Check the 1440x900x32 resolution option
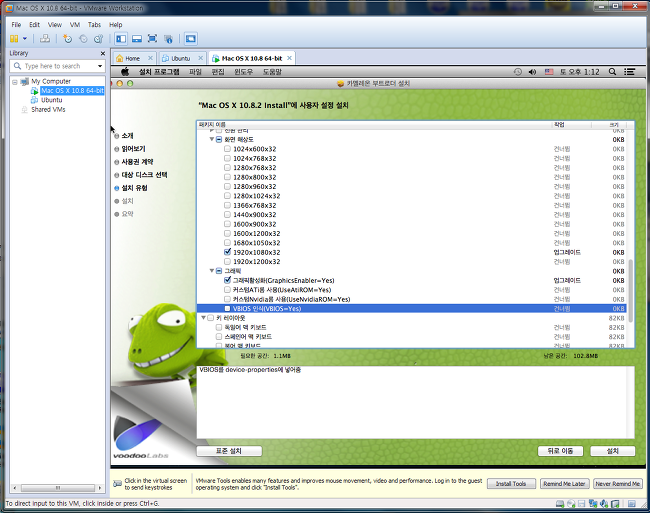The image size is (650, 513). (x=227, y=215)
